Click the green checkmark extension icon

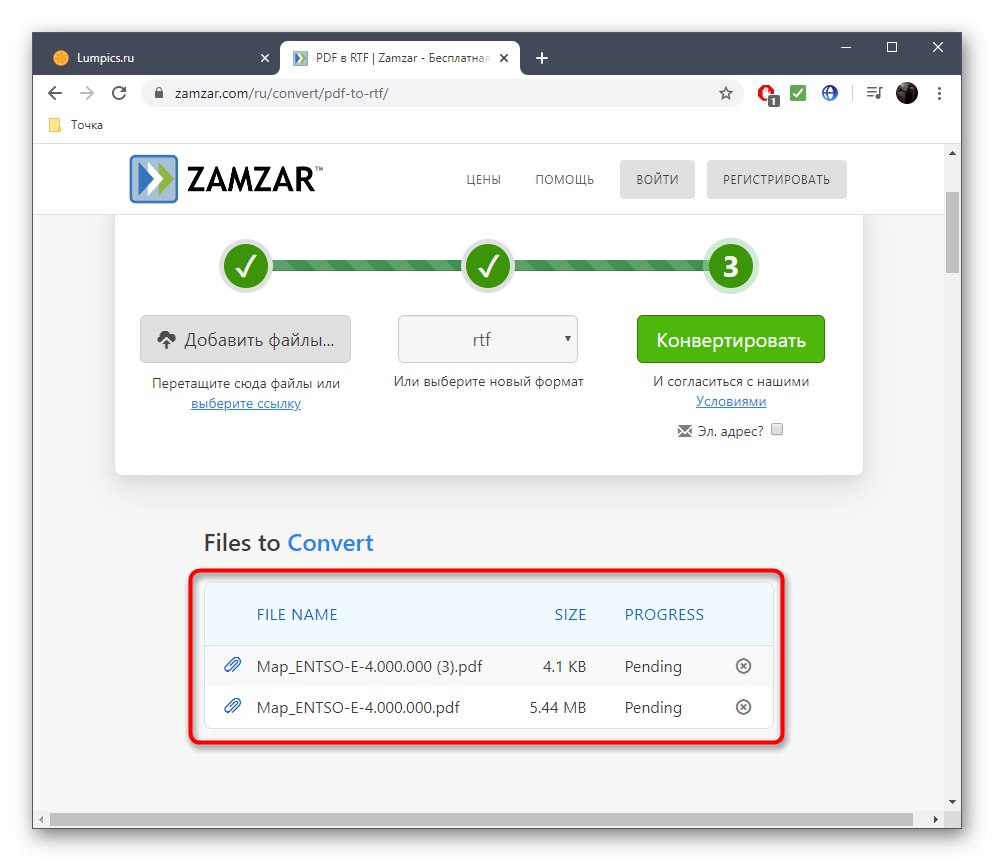point(797,93)
